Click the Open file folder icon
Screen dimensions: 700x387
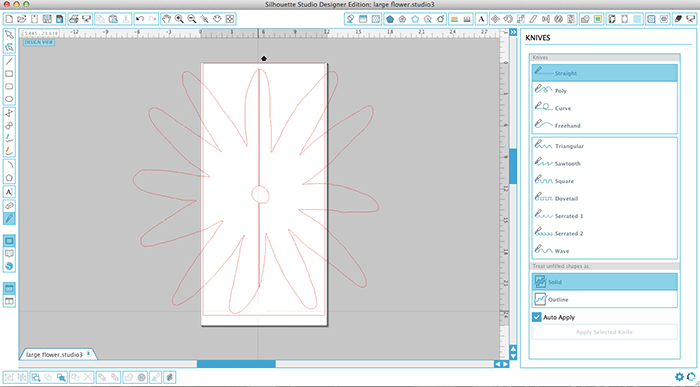(x=21, y=19)
